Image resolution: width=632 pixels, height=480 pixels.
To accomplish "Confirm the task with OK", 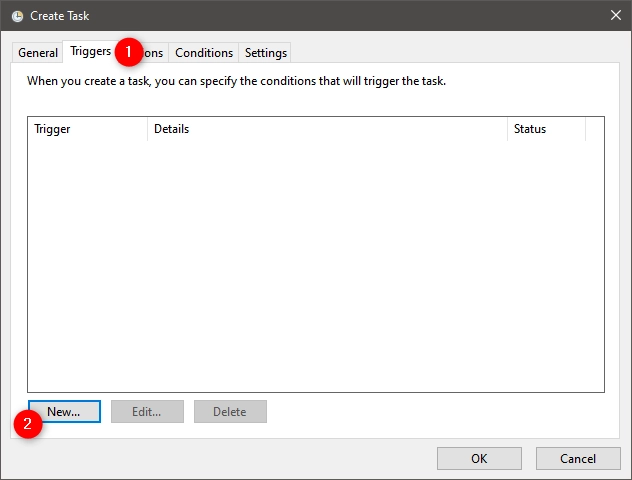I will pyautogui.click(x=479, y=459).
